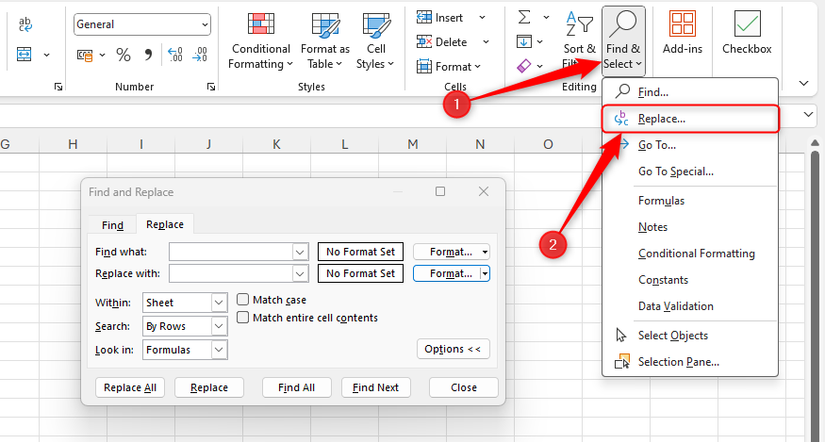Click the Find All button
Viewport: 825px width, 442px height.
297,387
